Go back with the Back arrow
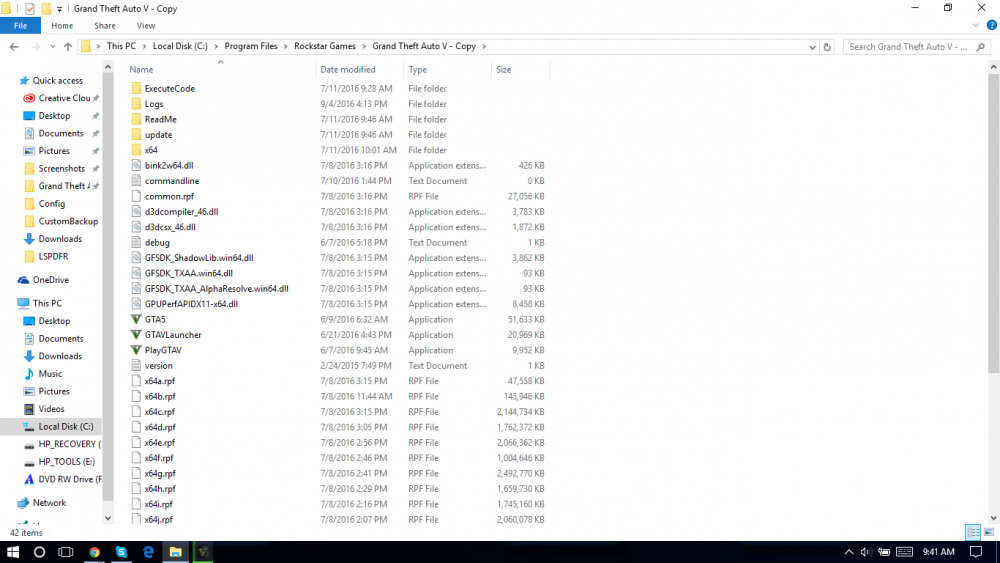The width and height of the screenshot is (1000, 563). (x=14, y=47)
